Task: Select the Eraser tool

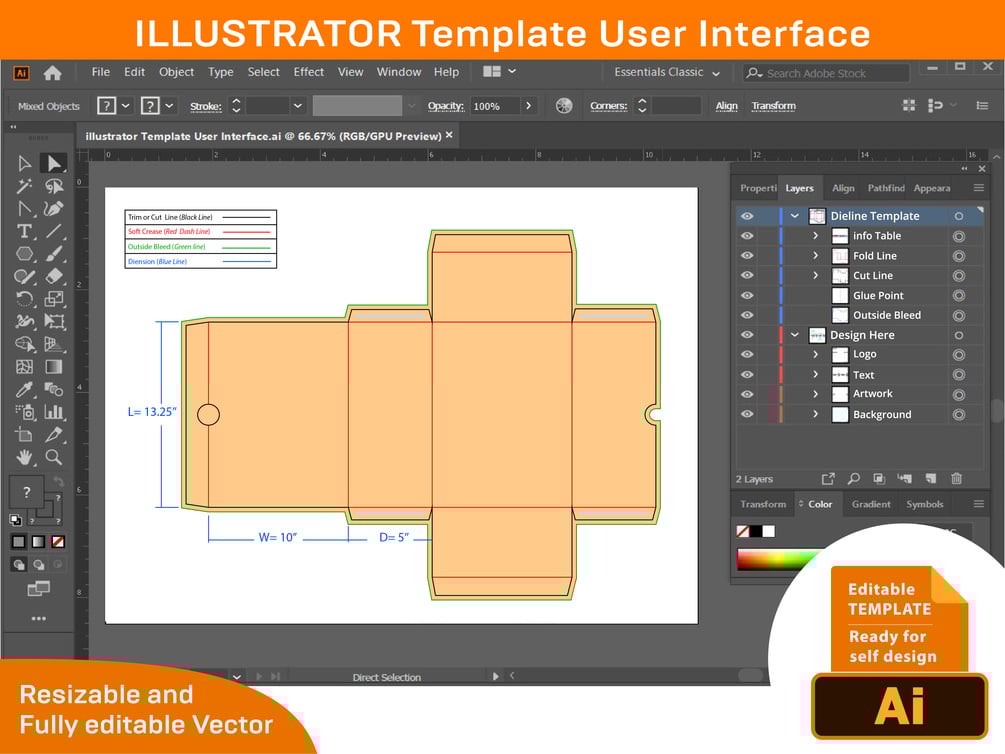Action: [x=54, y=276]
